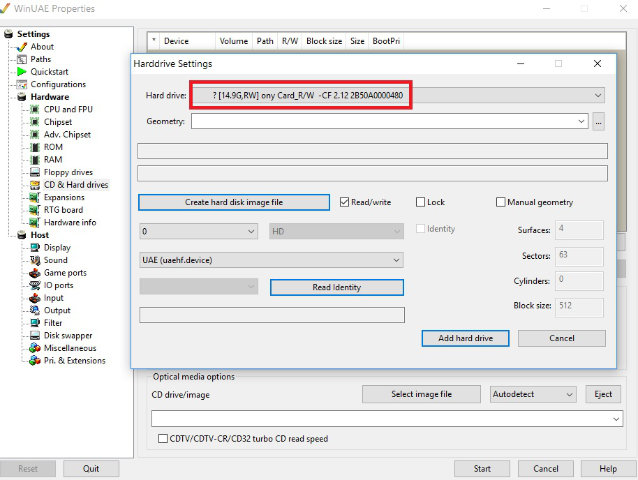The height and width of the screenshot is (480, 638).
Task: Click the Block size input field
Action: [x=579, y=307]
